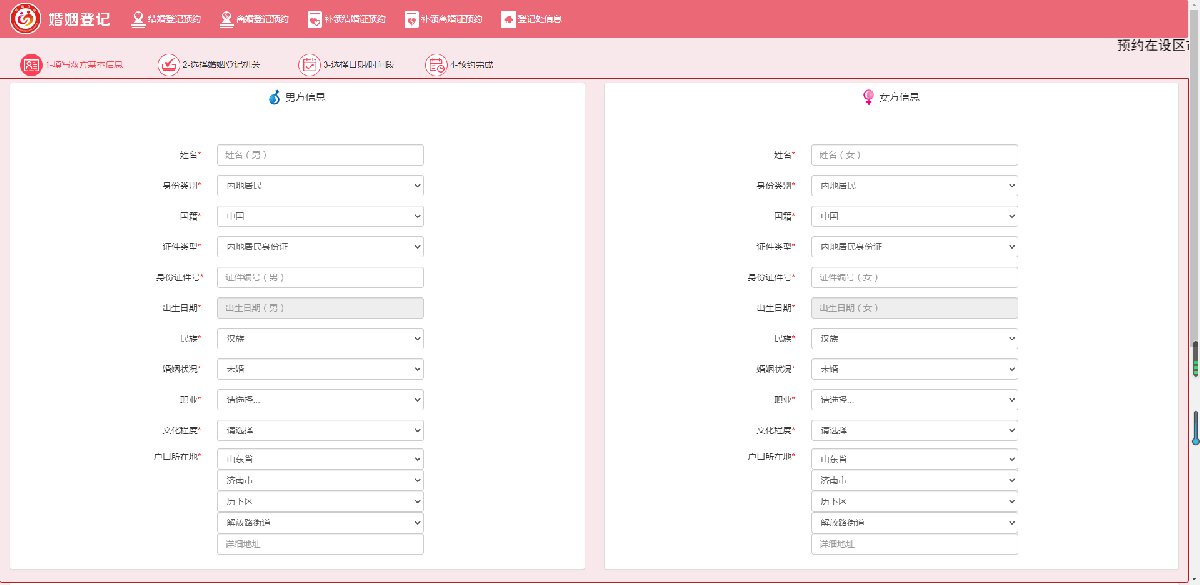This screenshot has height=585, width=1200.
Task: Open the female 民族 dropdown
Action: 914,339
